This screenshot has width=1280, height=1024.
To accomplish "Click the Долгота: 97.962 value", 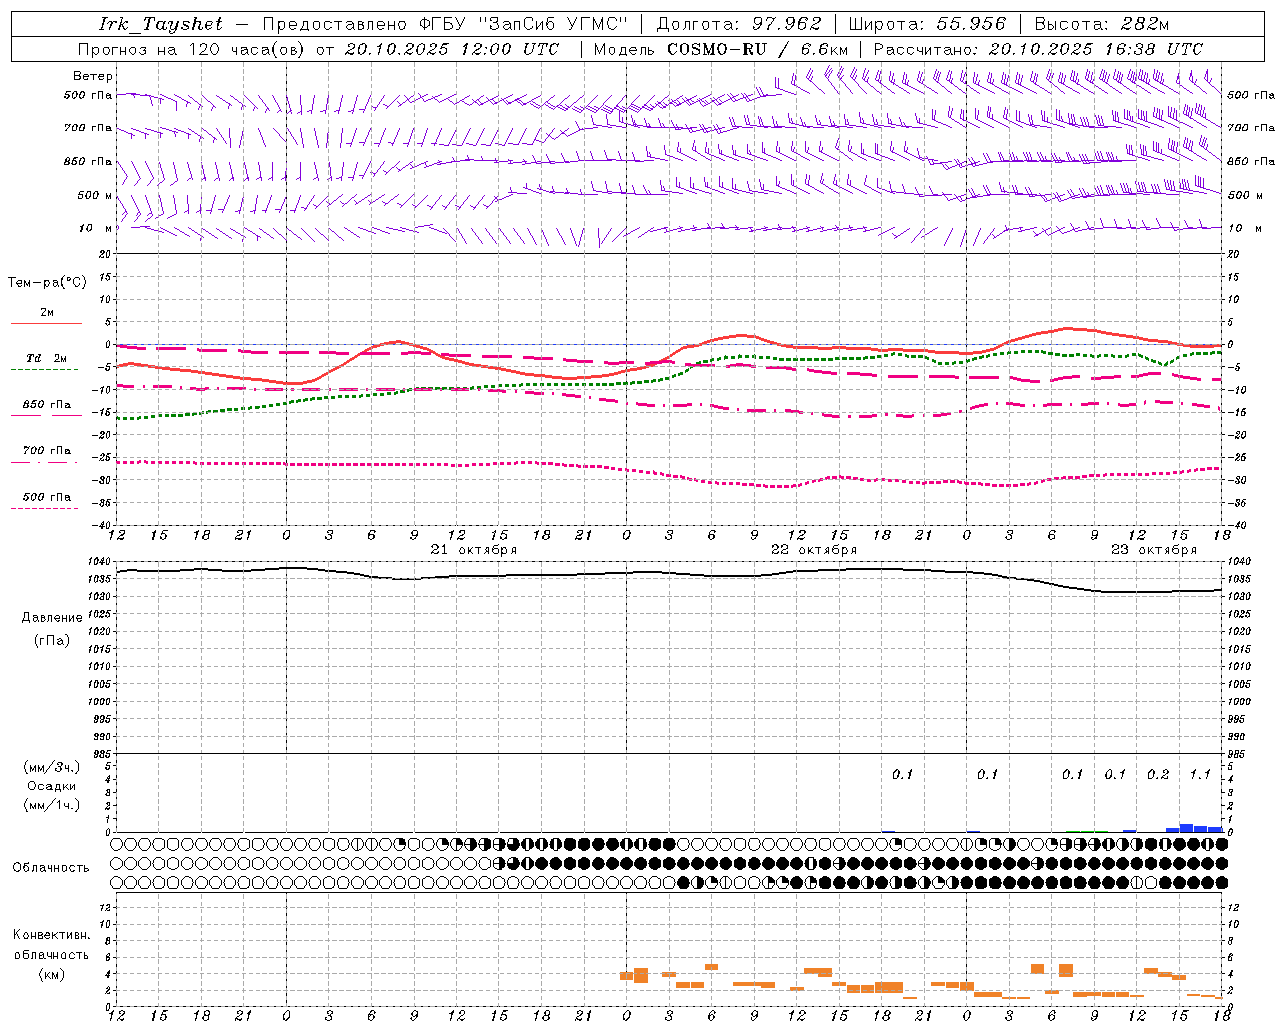I will pyautogui.click(x=738, y=24).
